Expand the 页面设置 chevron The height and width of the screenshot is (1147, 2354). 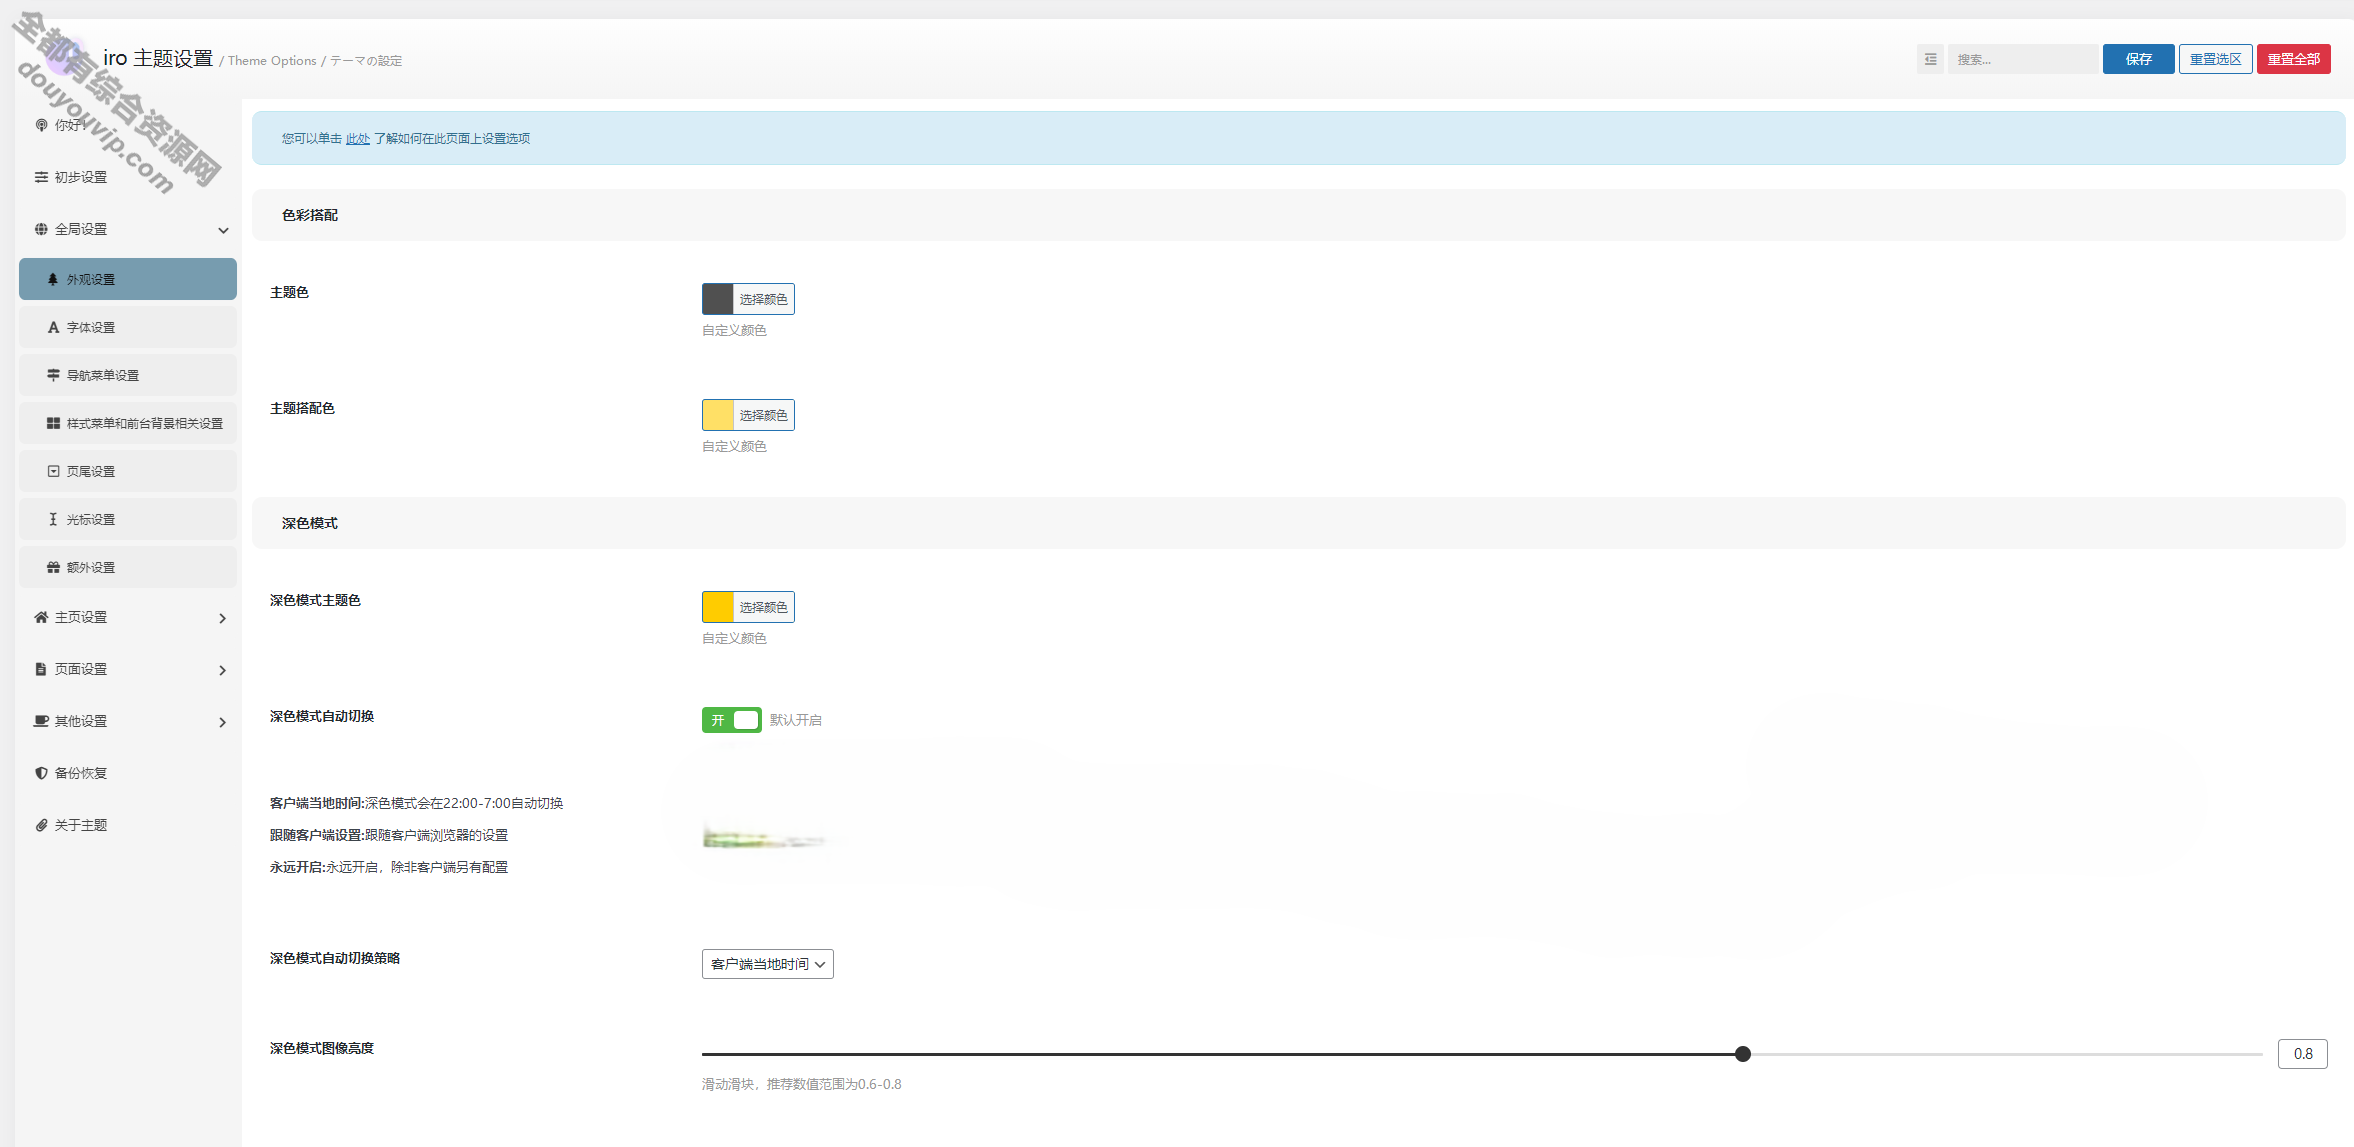[222, 670]
